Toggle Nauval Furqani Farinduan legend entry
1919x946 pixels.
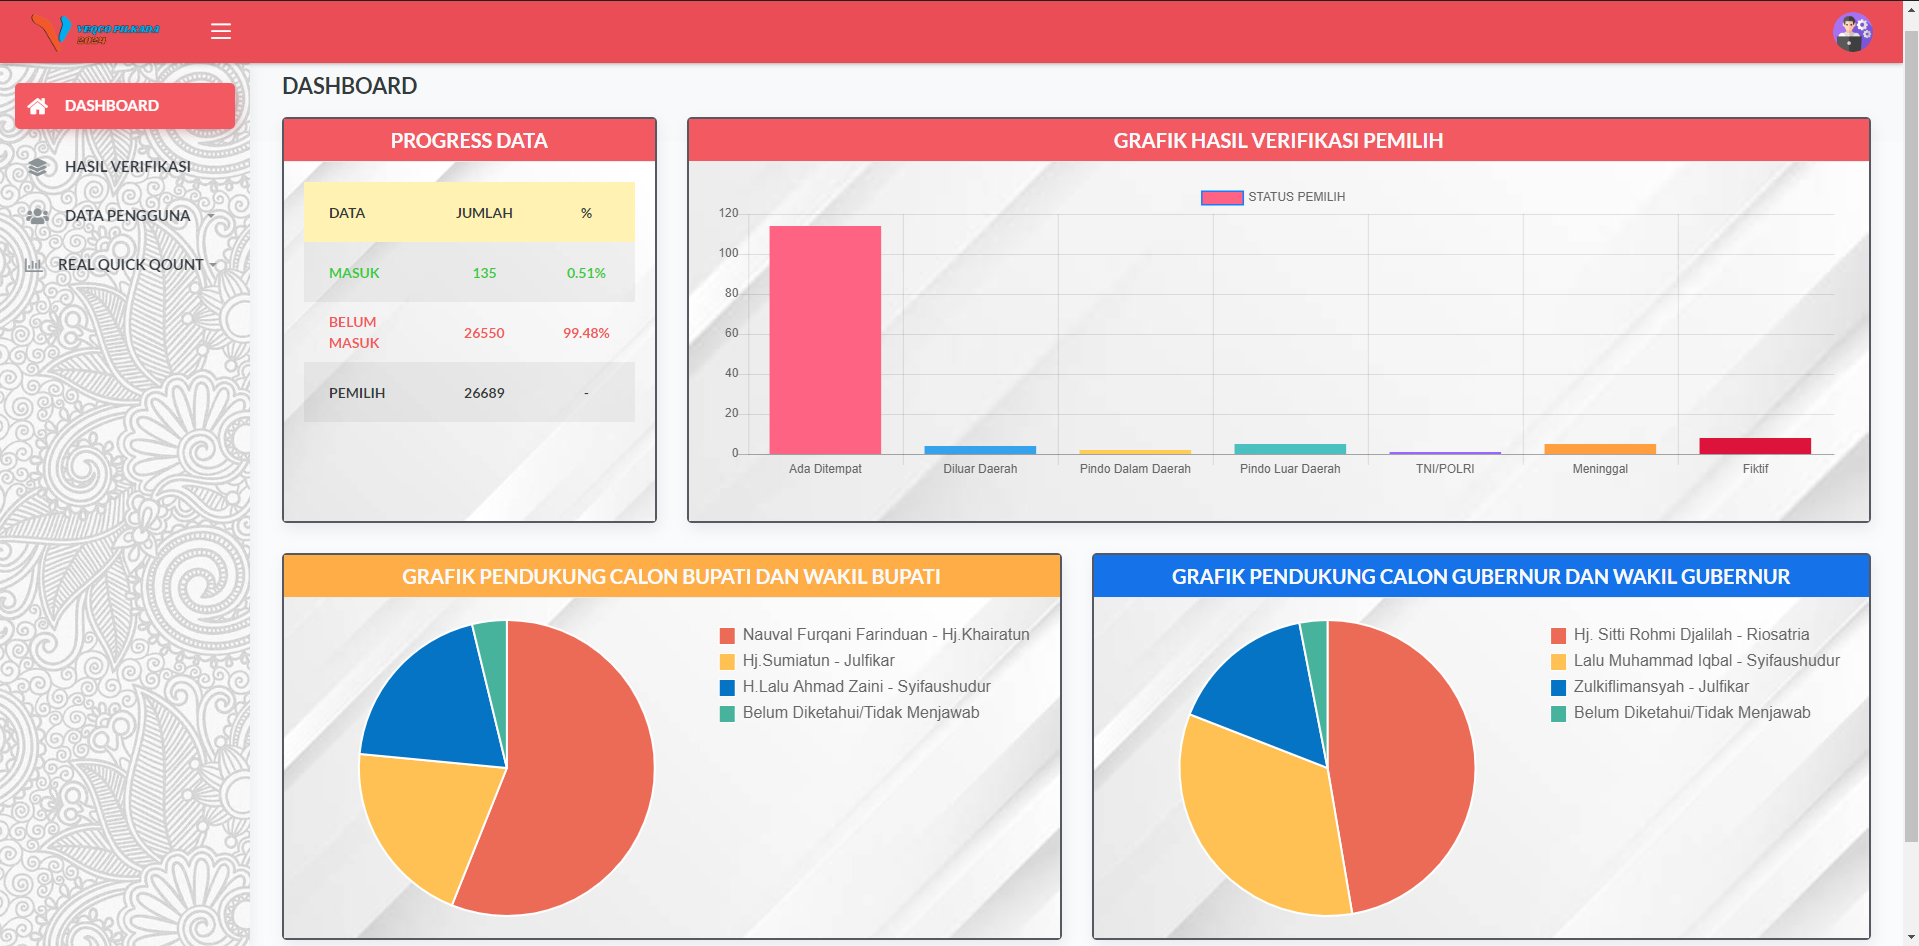click(x=875, y=635)
